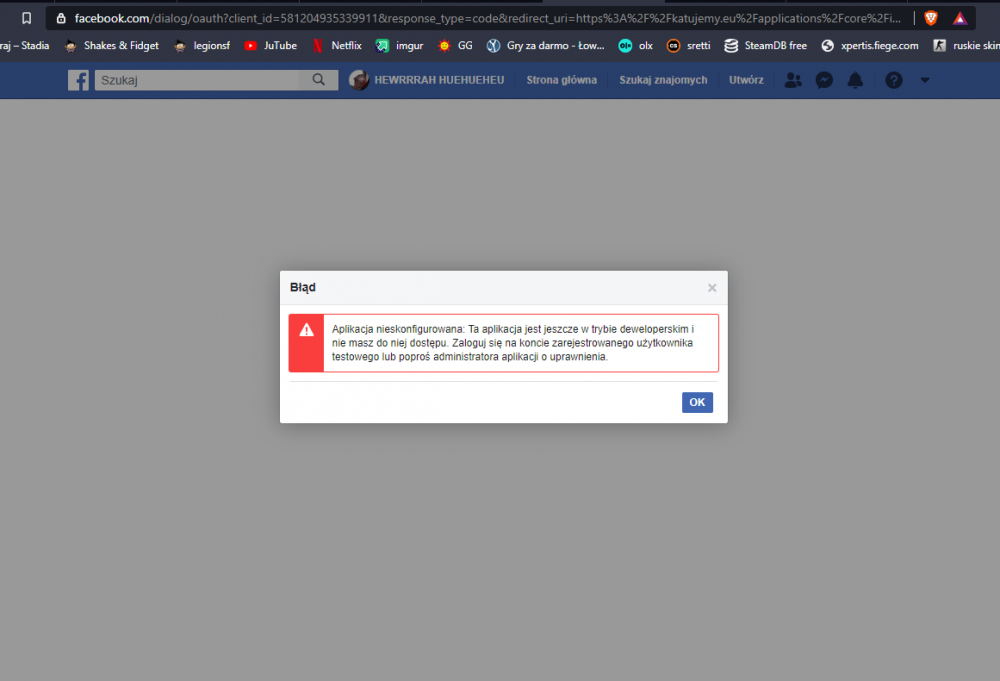Viewport: 1000px width, 681px height.
Task: Open the xpertis.fiege.com bookmark
Action: [x=870, y=45]
